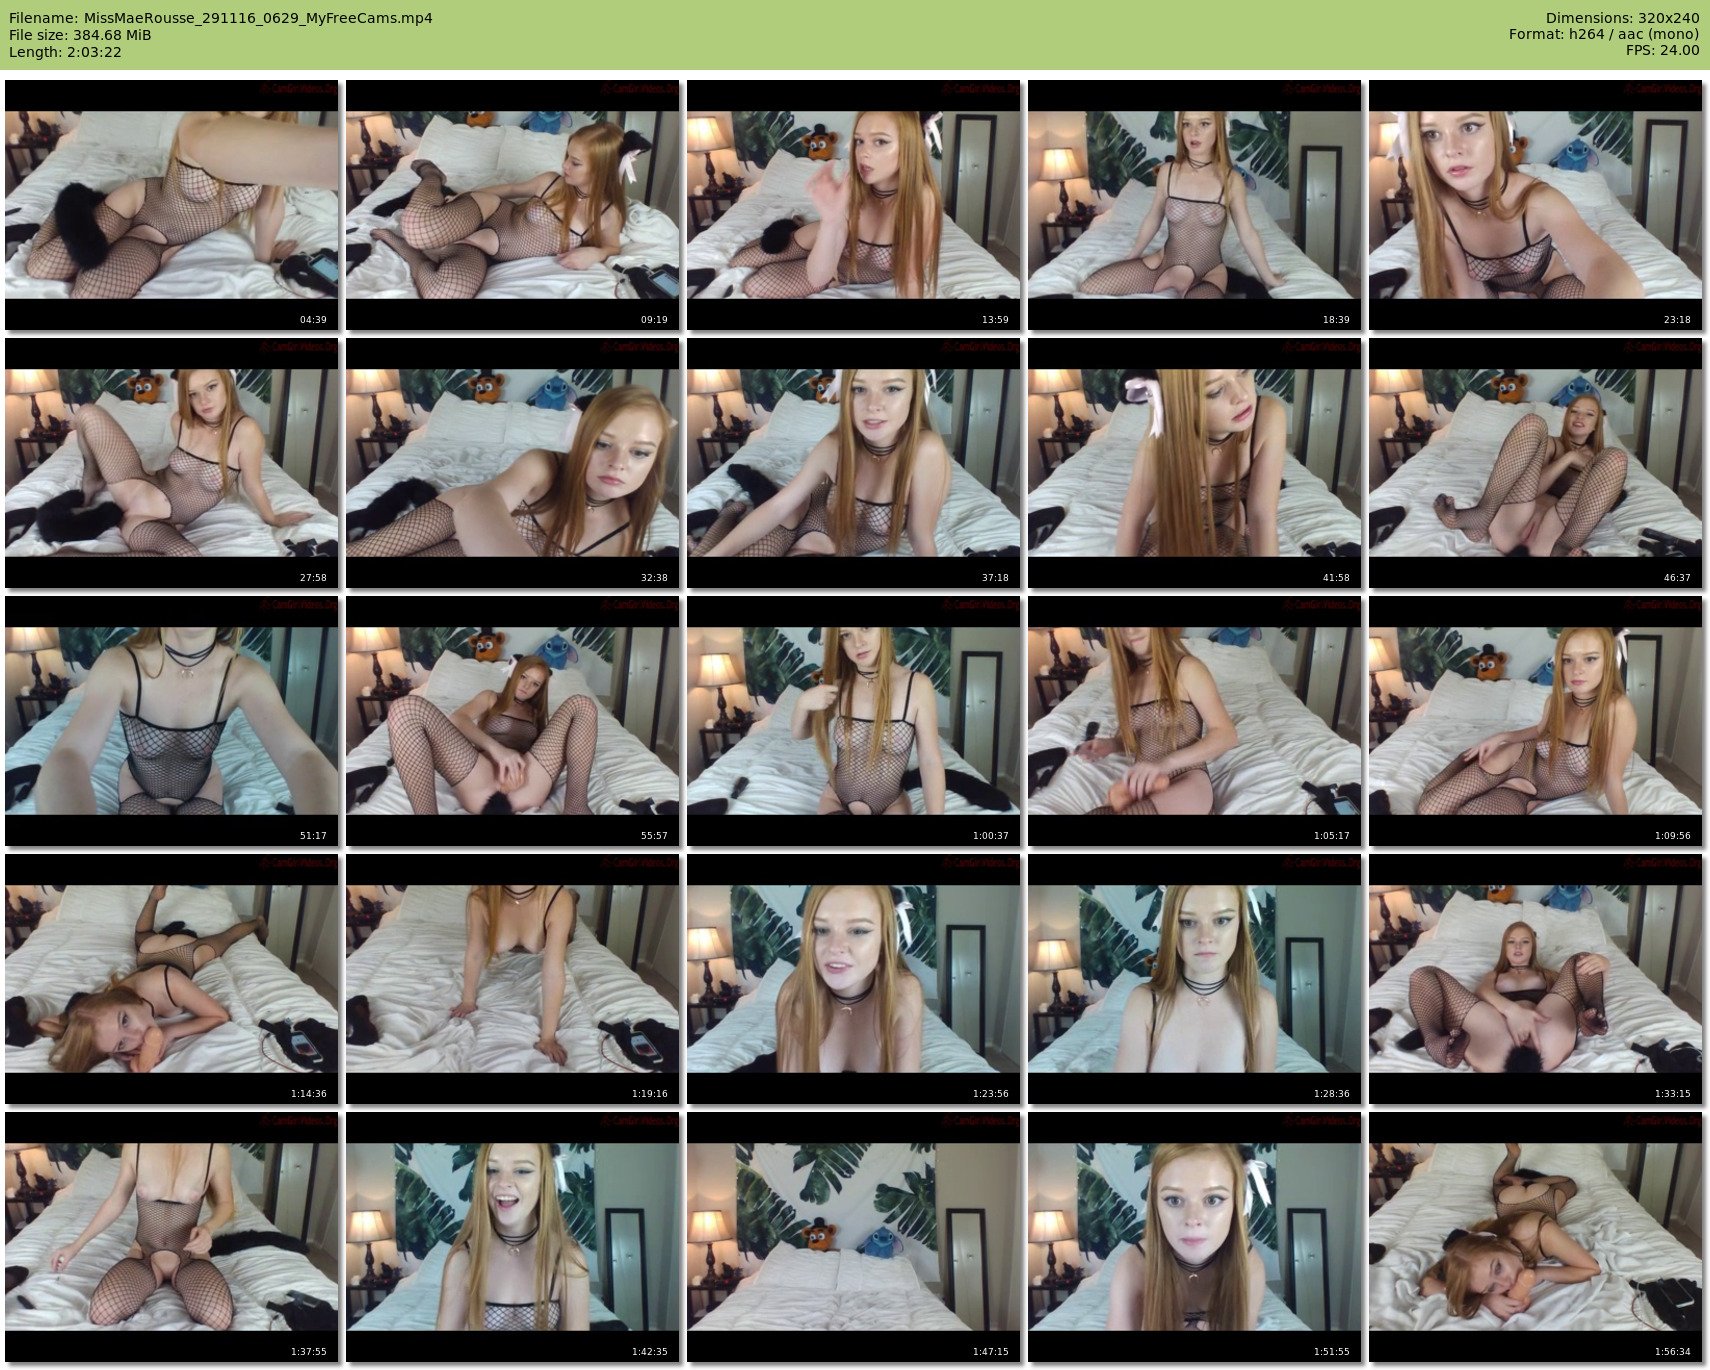Select the frame at 1:23:56

pyautogui.click(x=853, y=979)
